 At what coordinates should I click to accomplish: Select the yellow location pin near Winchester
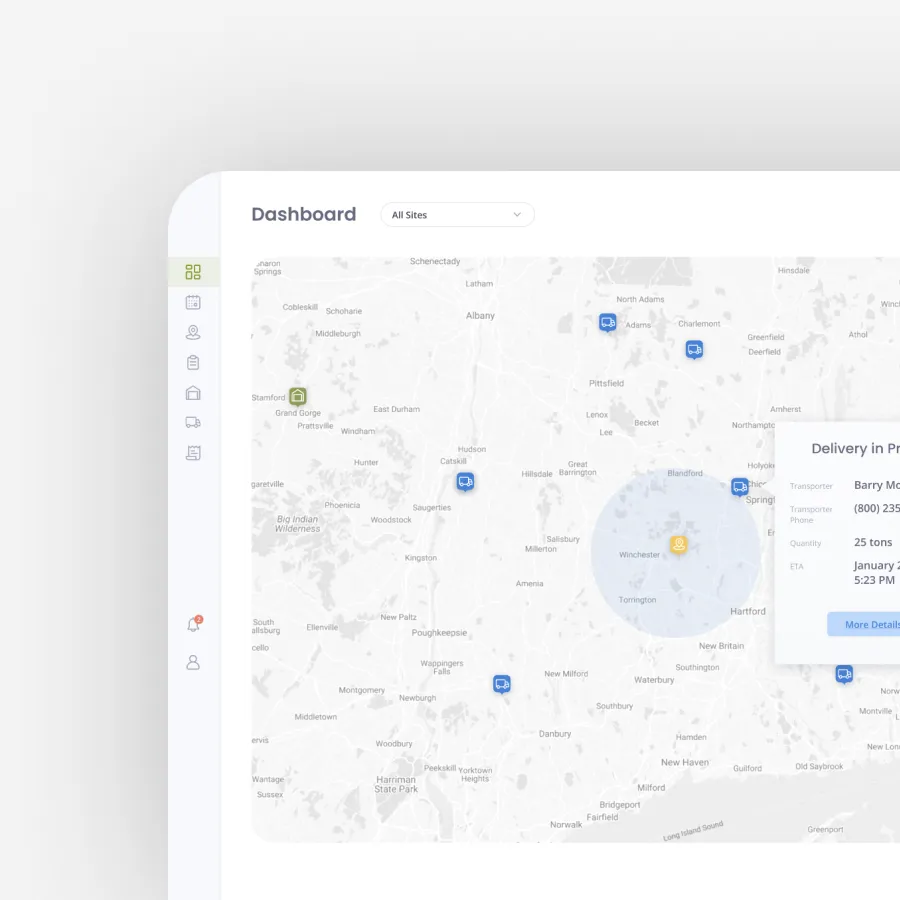point(678,545)
